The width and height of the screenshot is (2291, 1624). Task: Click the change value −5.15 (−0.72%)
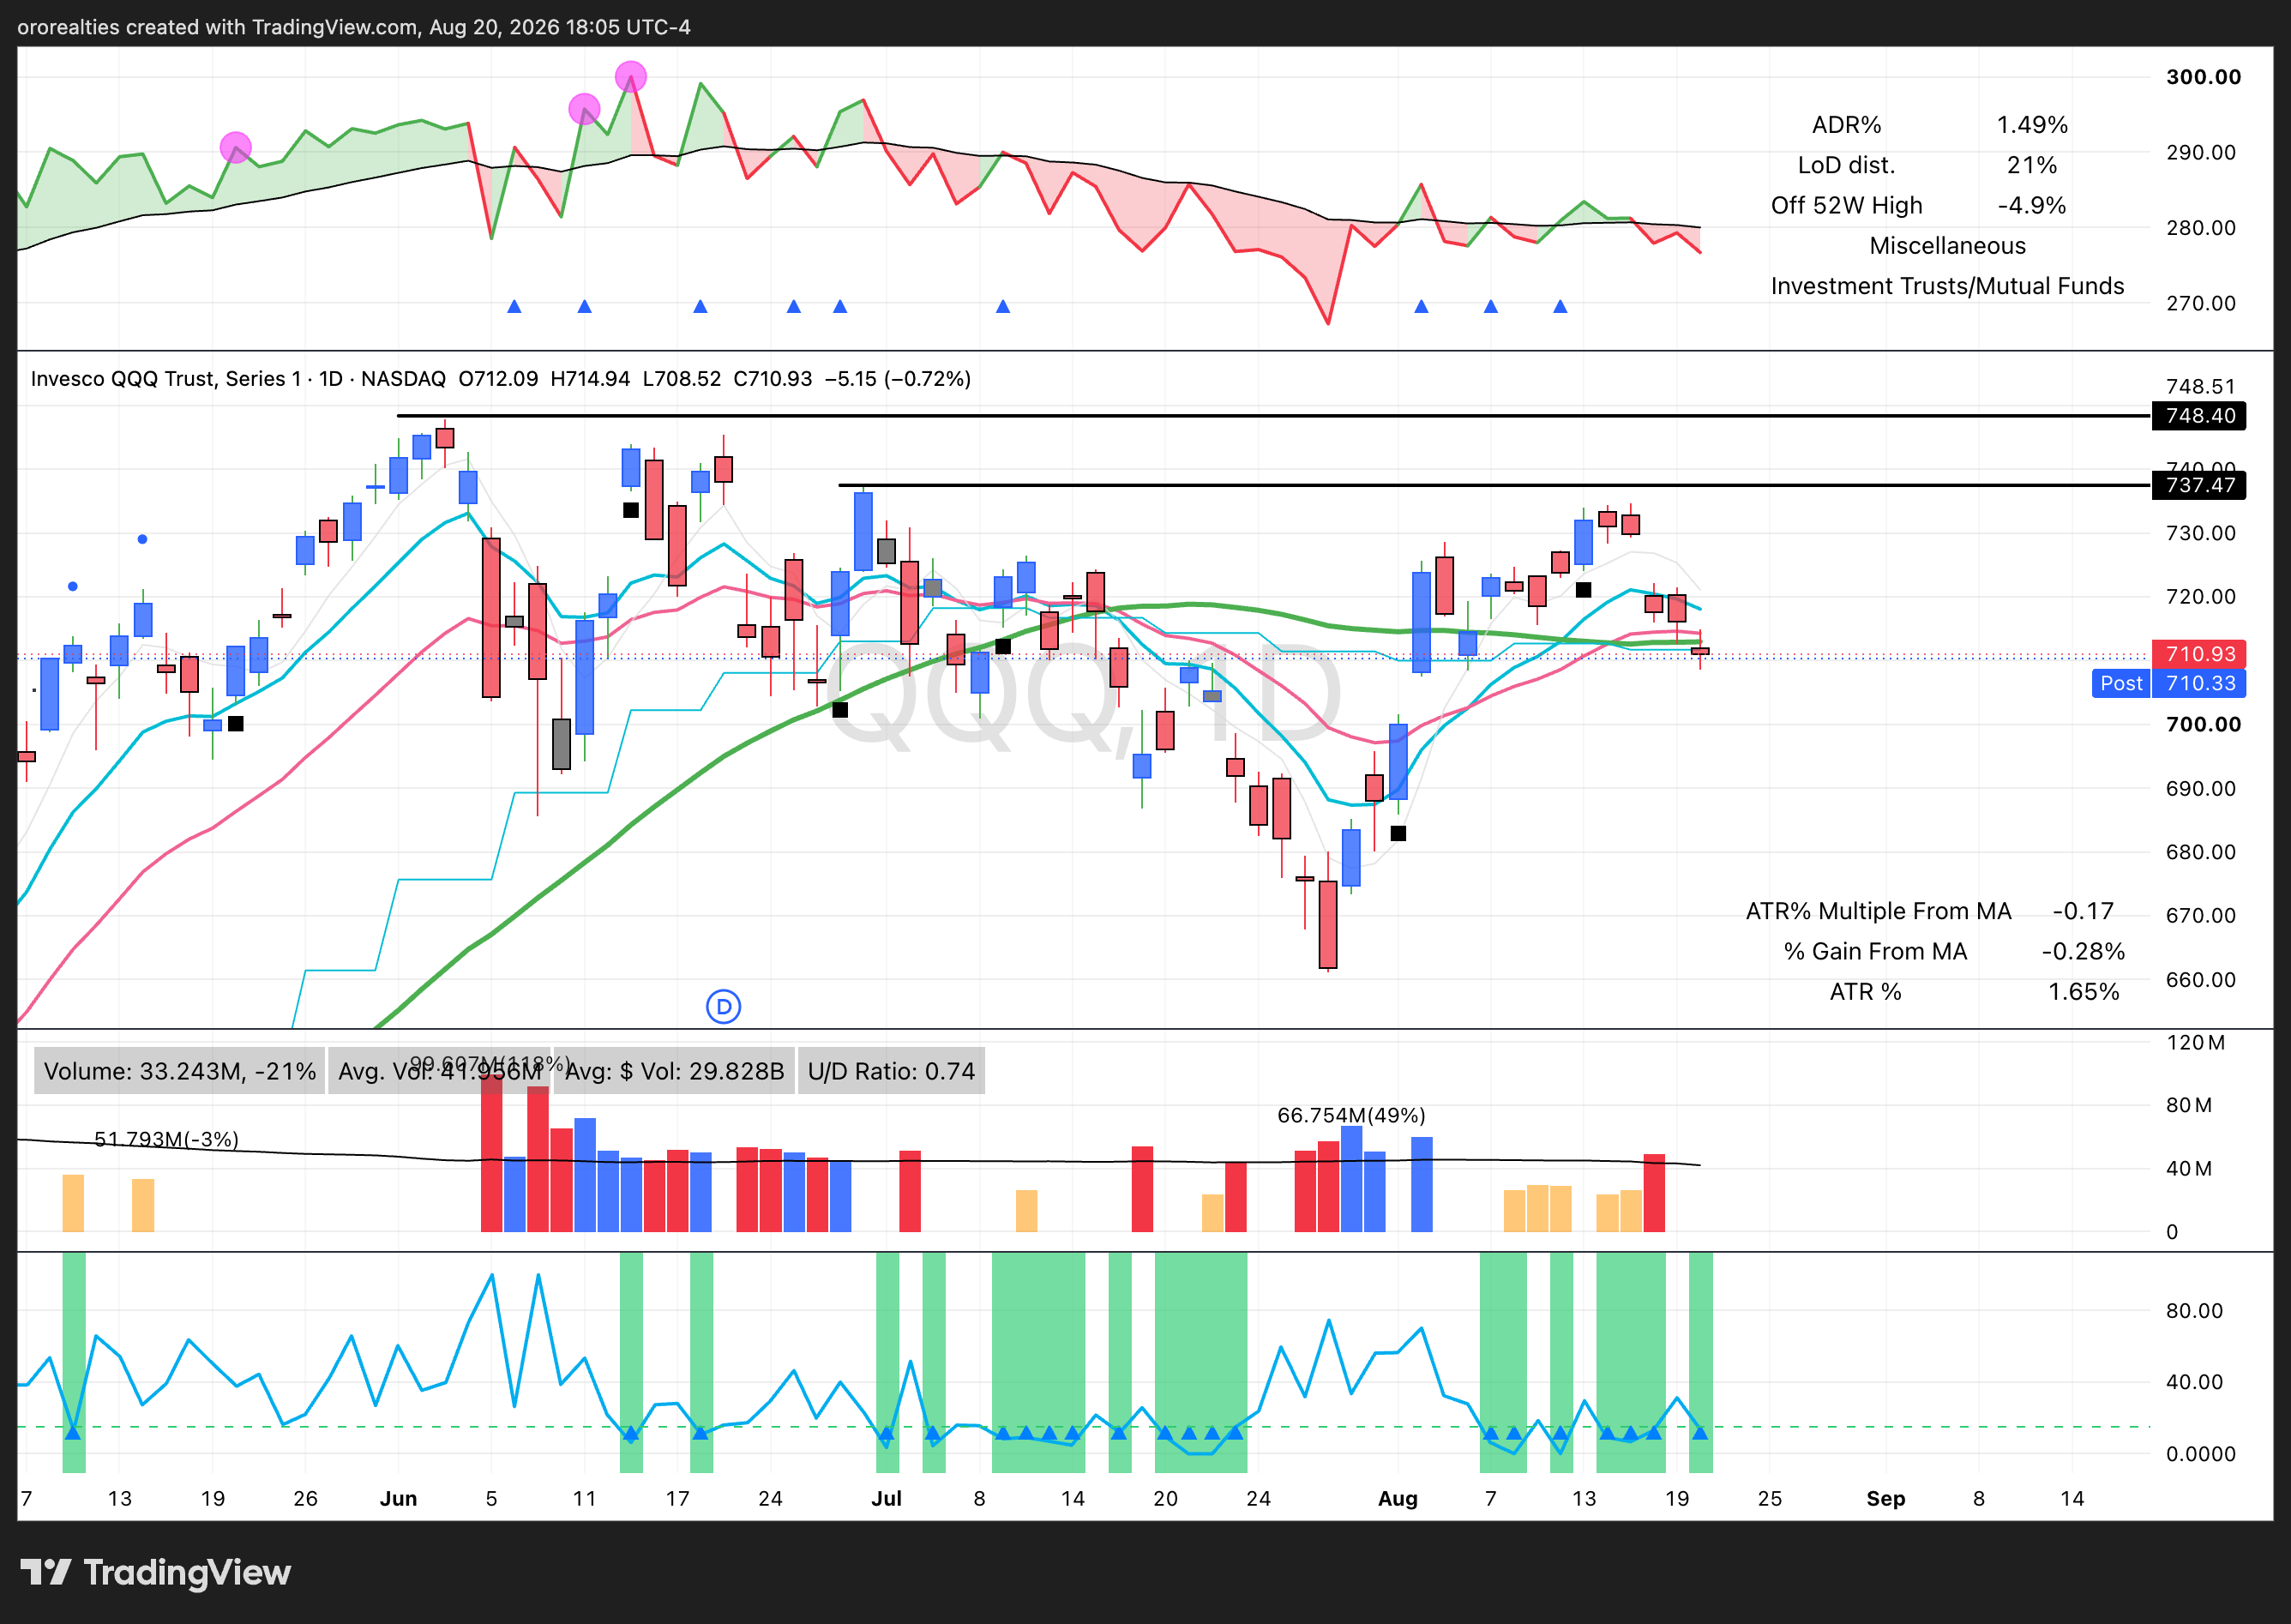[897, 379]
